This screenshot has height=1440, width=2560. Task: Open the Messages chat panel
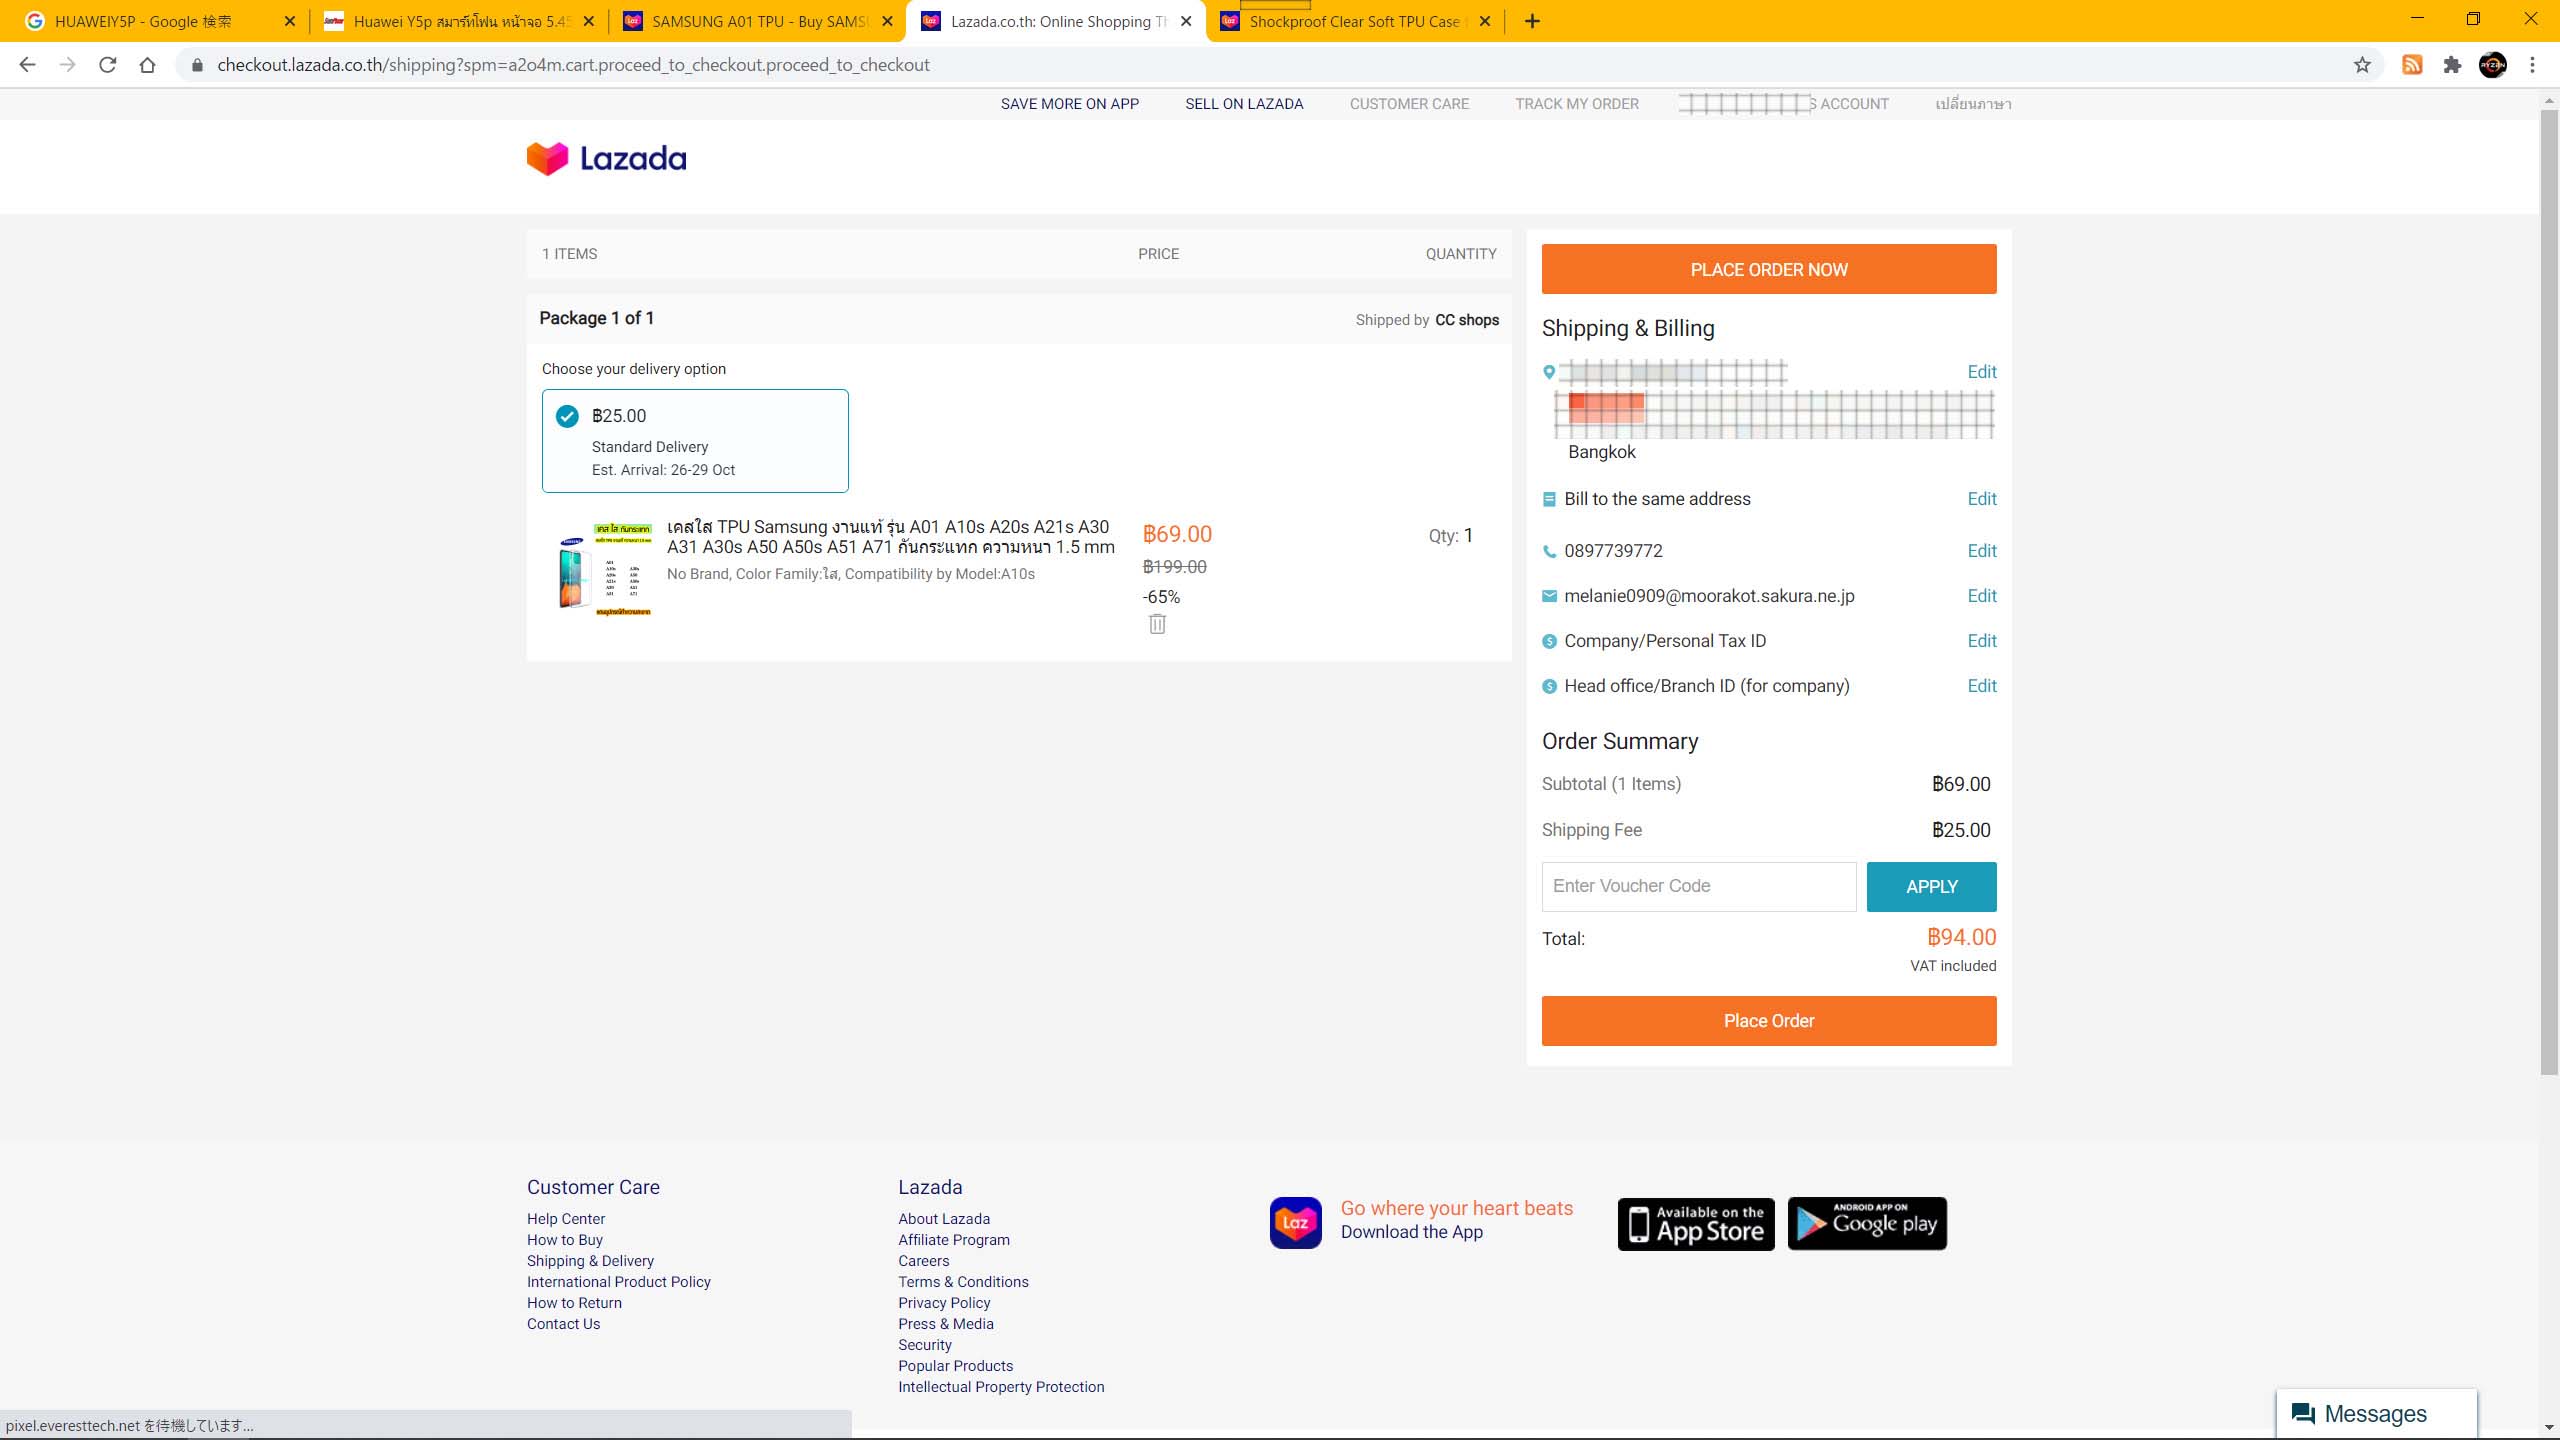[x=2376, y=1414]
